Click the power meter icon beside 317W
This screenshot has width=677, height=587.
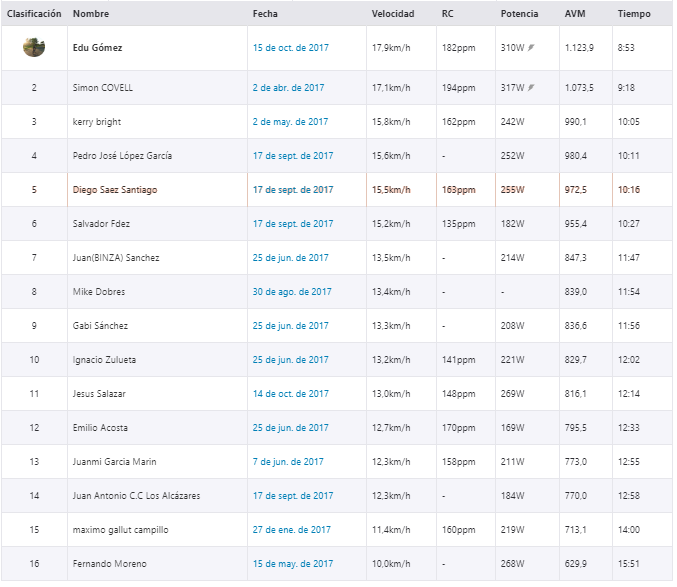[531, 88]
